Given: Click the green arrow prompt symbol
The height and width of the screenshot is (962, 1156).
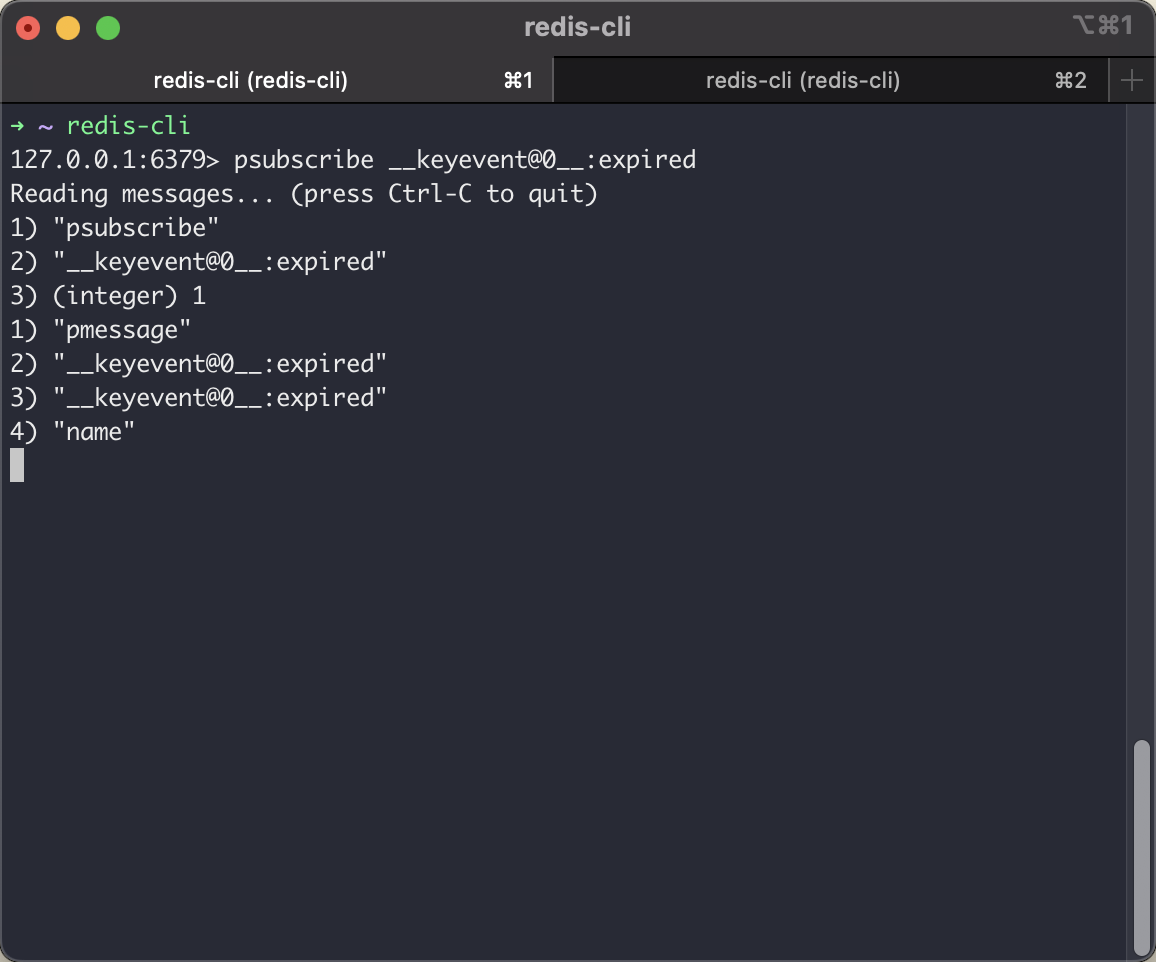Looking at the screenshot, I should 18,126.
